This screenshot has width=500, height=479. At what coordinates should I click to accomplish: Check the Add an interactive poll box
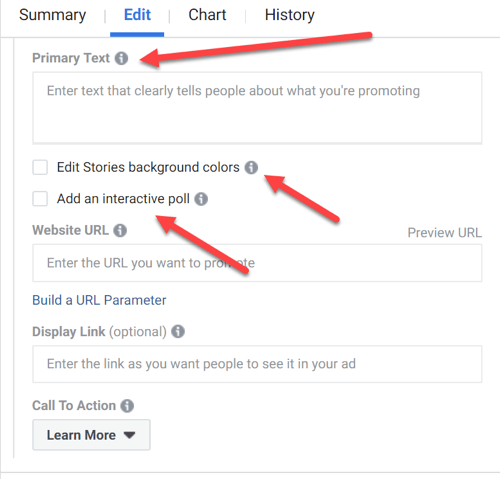[x=40, y=199]
